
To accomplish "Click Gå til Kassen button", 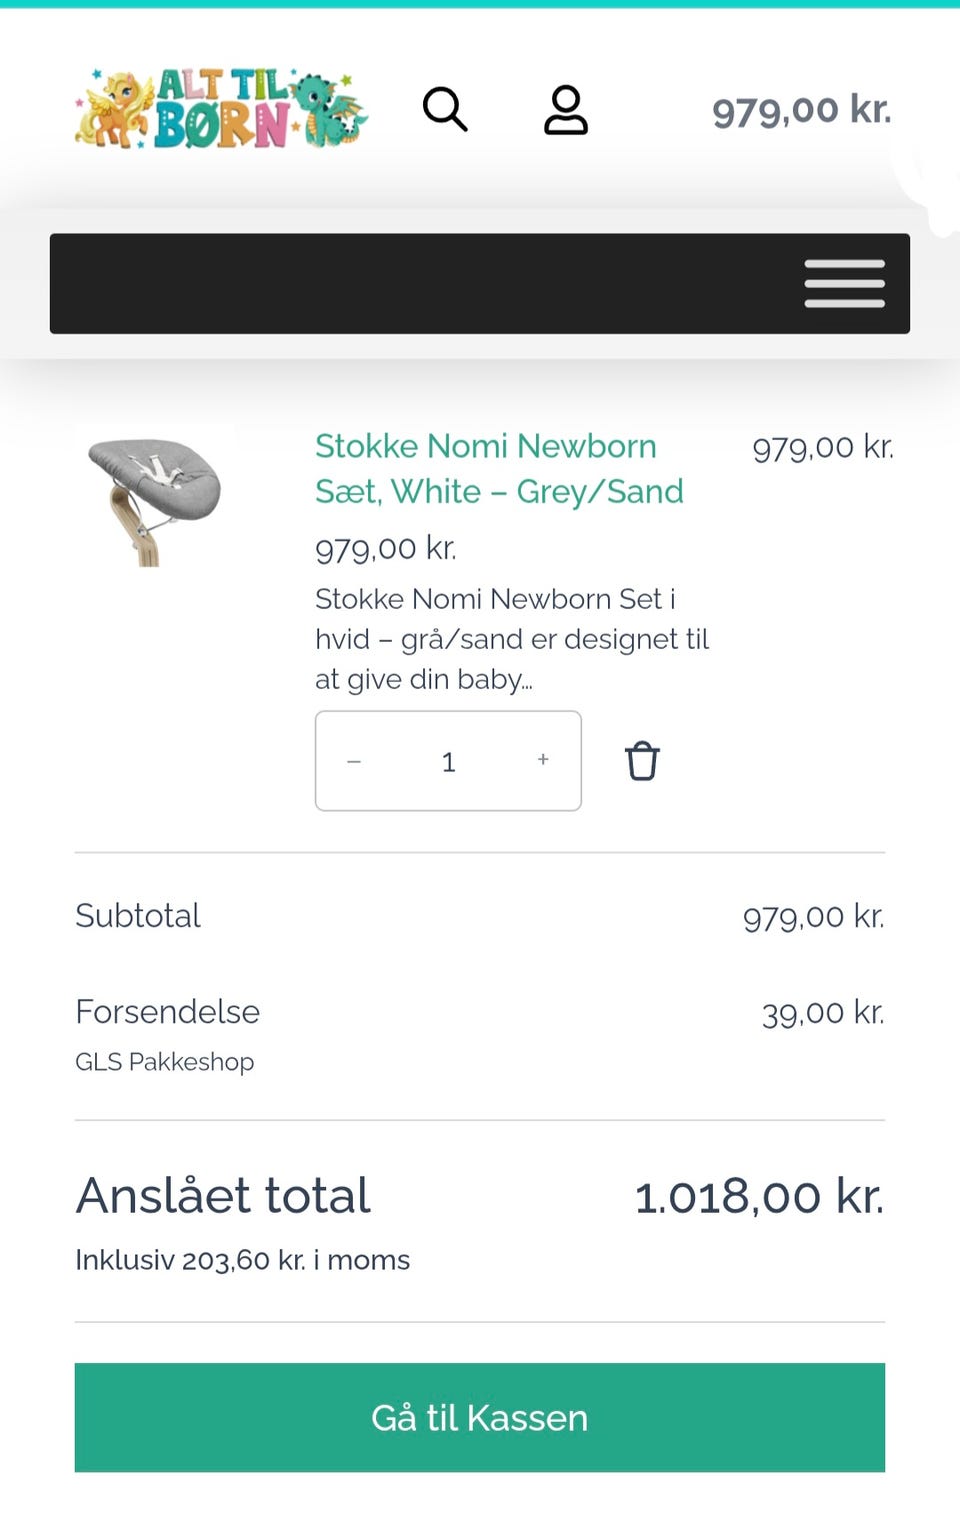I will [480, 1417].
